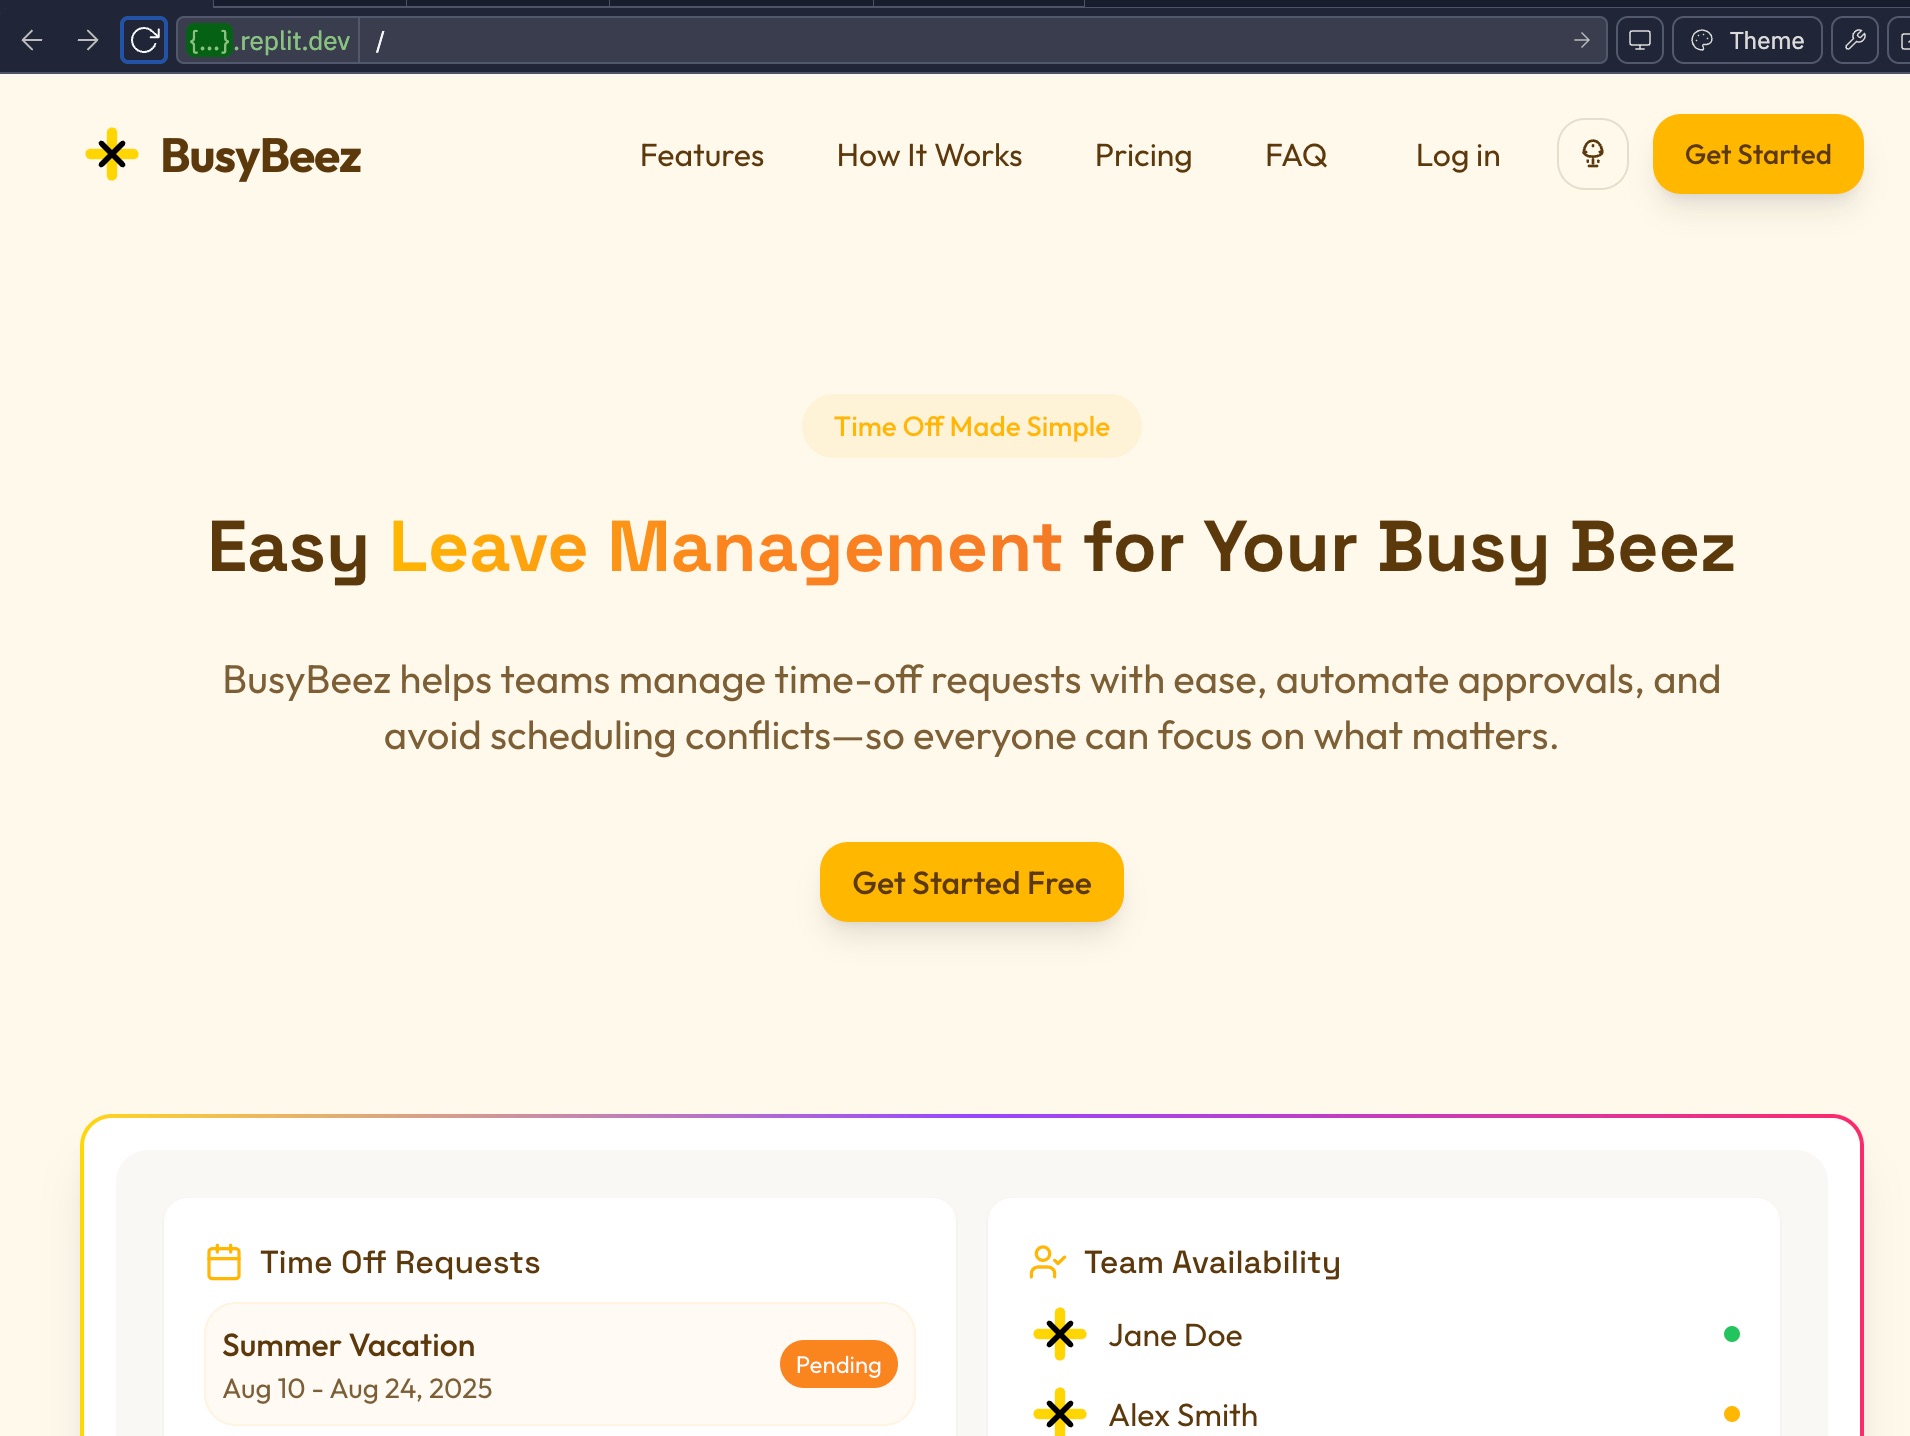
Task: Open the Theme panel in toolbar
Action: click(x=1747, y=41)
